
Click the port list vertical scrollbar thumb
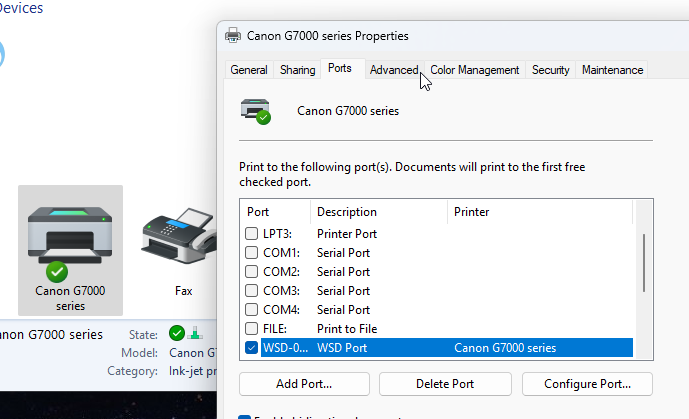tap(644, 263)
